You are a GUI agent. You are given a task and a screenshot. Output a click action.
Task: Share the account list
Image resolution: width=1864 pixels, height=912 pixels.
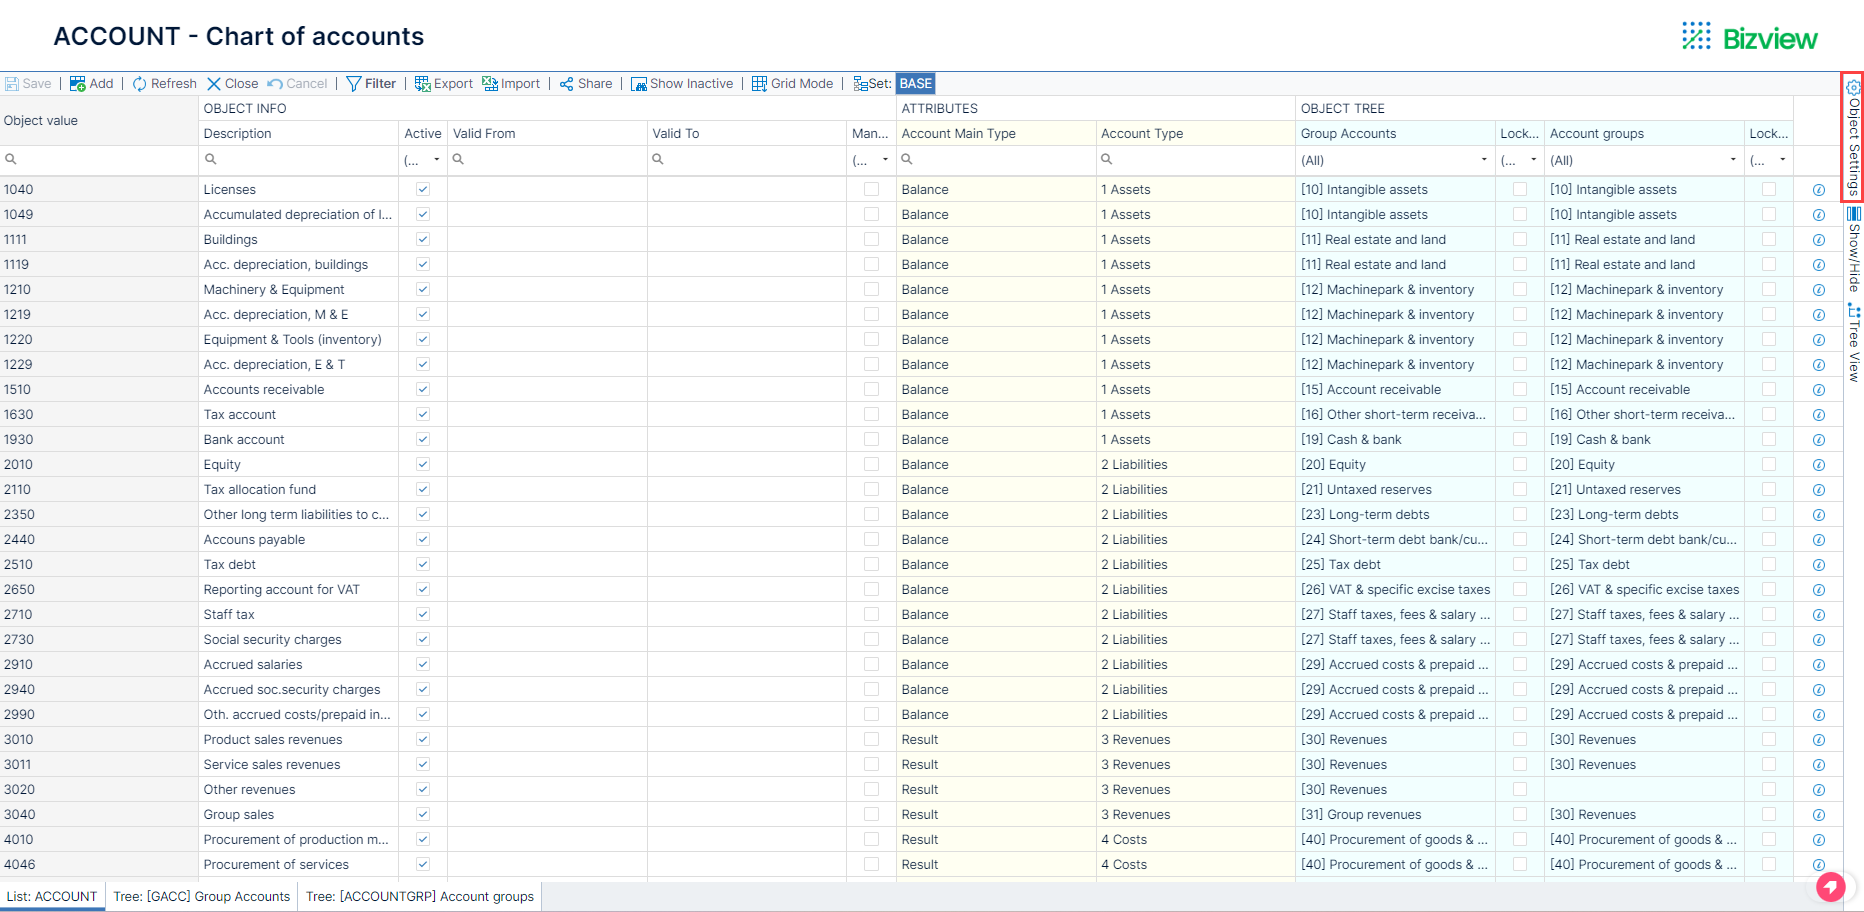click(x=586, y=84)
